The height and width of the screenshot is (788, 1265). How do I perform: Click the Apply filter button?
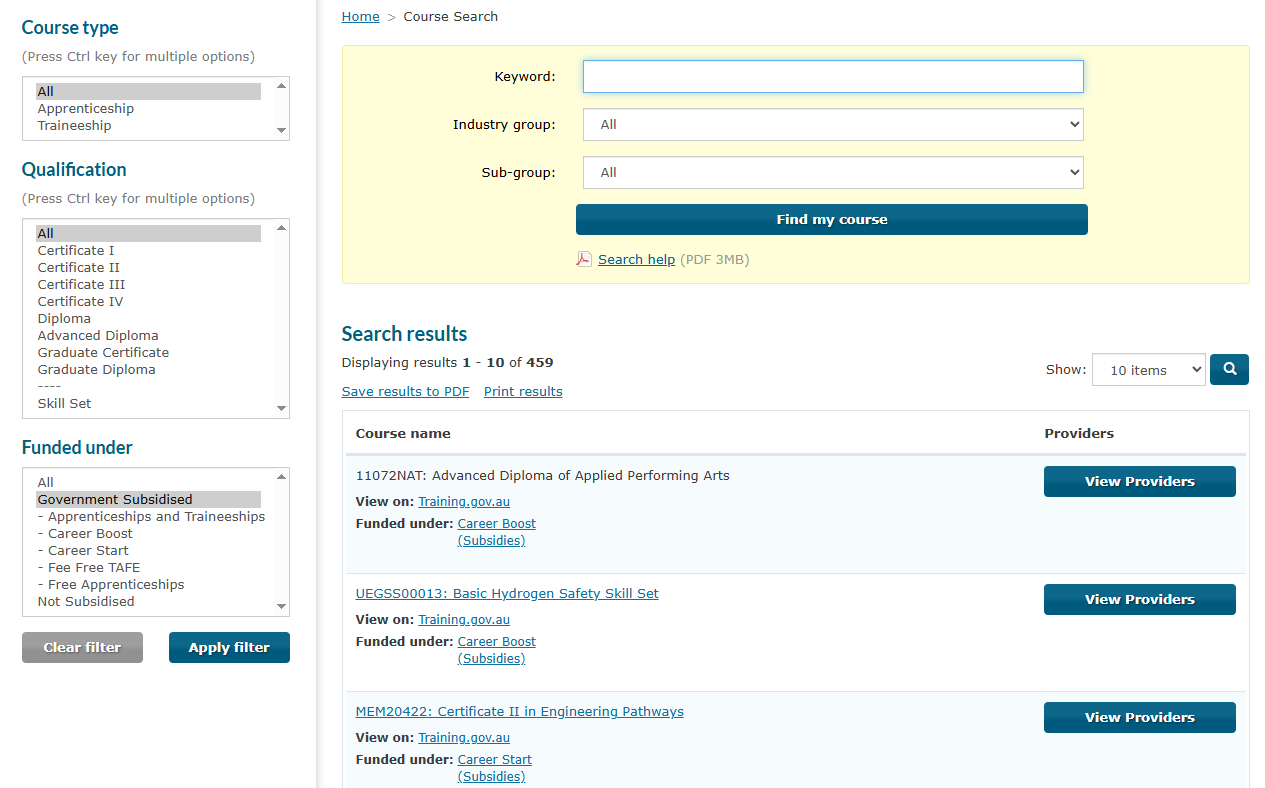(229, 648)
